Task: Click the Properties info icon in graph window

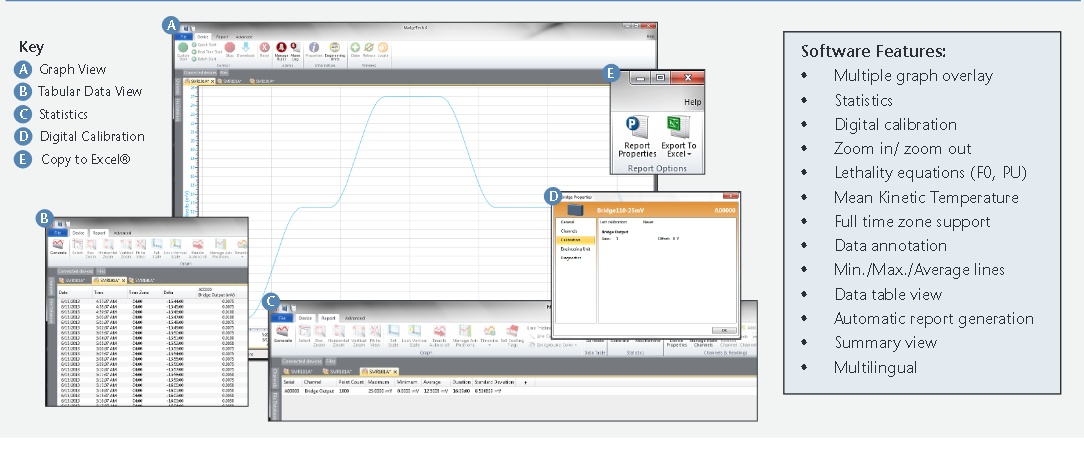Action: [x=314, y=46]
